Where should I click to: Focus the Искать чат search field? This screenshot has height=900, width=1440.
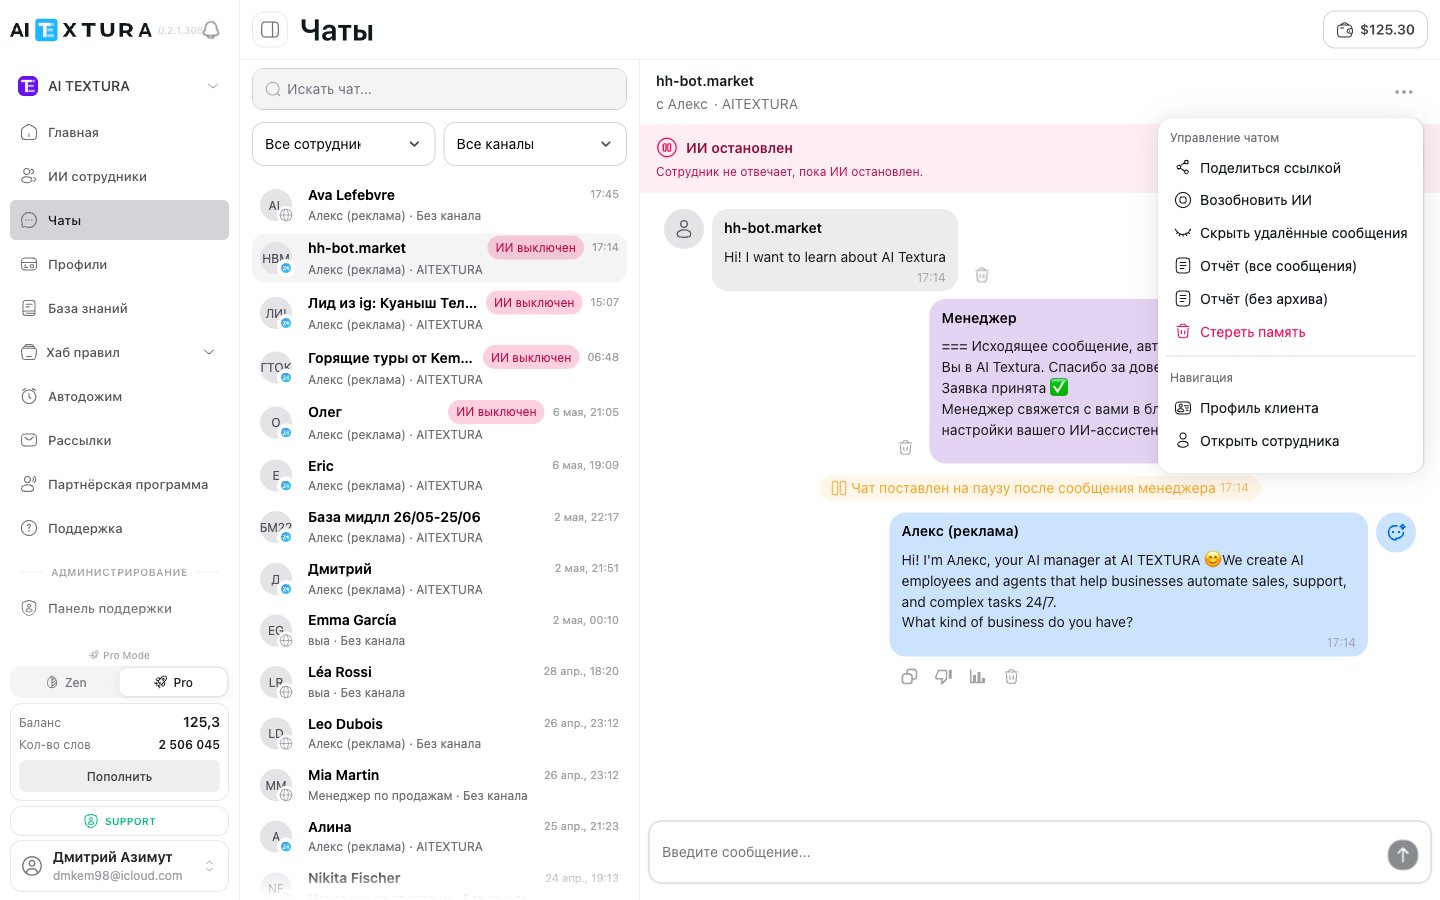point(439,89)
